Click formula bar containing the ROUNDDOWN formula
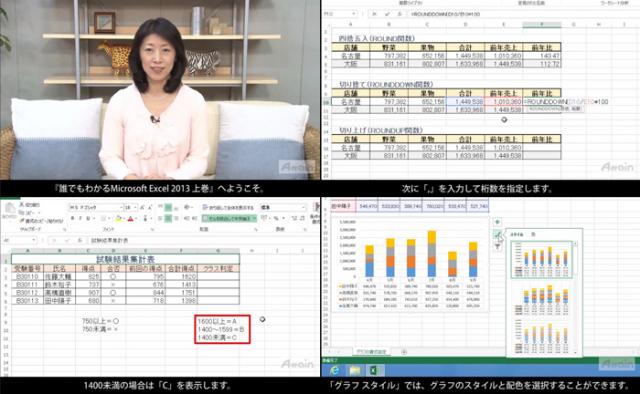This screenshot has width=640, height=394. pos(522,14)
